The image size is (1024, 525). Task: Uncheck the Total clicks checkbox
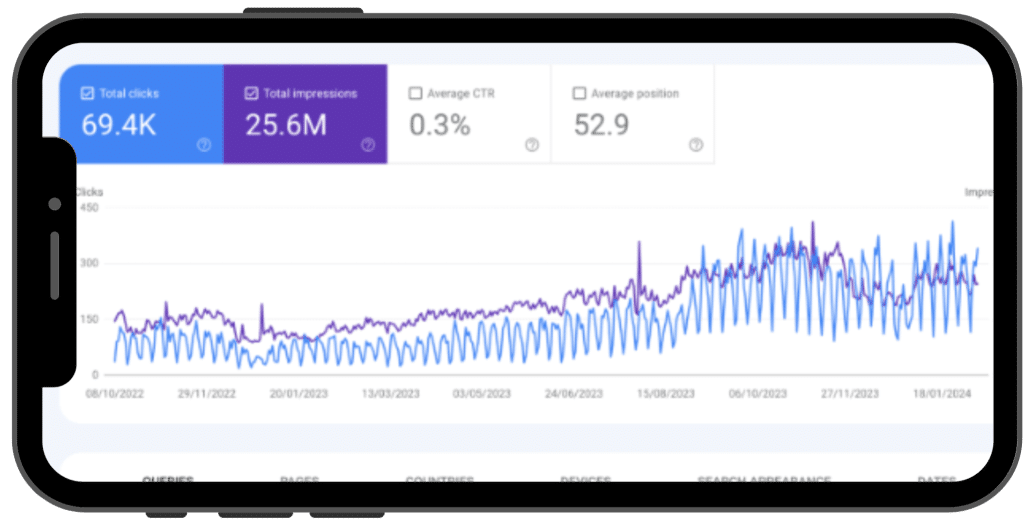[x=87, y=94]
